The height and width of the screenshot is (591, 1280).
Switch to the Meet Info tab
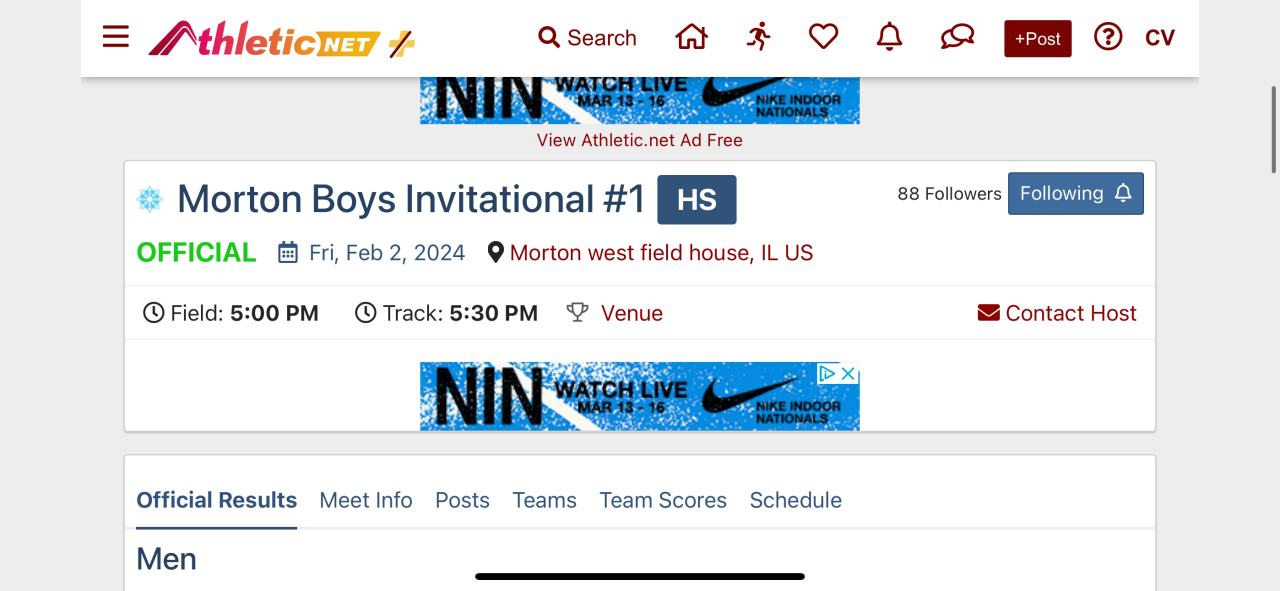pos(366,500)
